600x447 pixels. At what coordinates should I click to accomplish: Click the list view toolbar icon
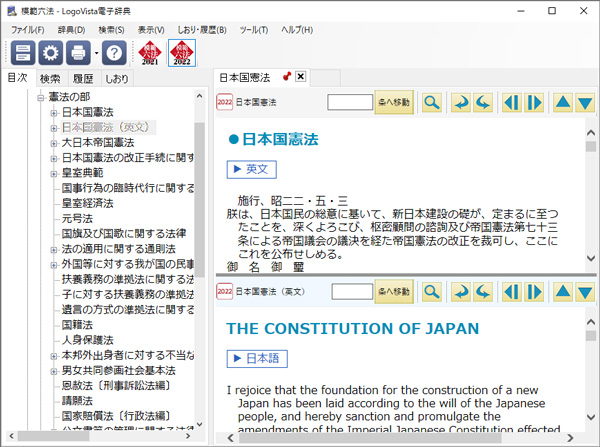[x=23, y=52]
